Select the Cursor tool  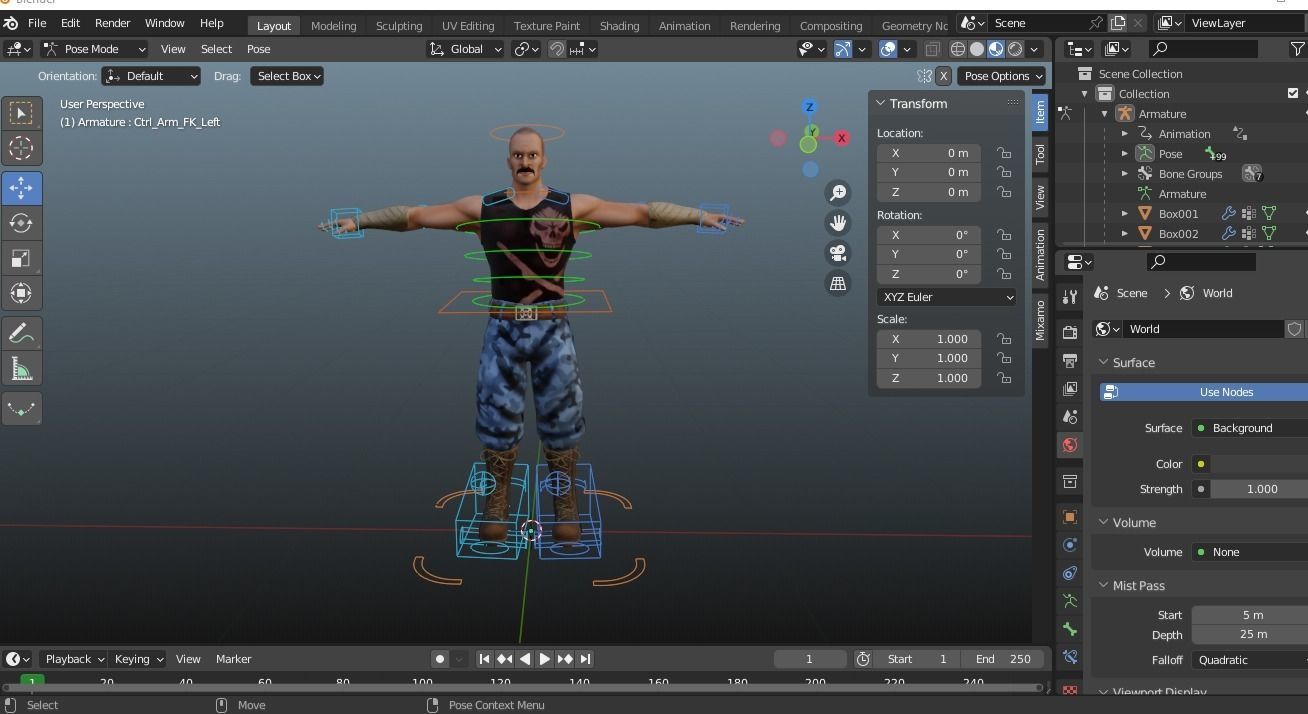pyautogui.click(x=21, y=148)
